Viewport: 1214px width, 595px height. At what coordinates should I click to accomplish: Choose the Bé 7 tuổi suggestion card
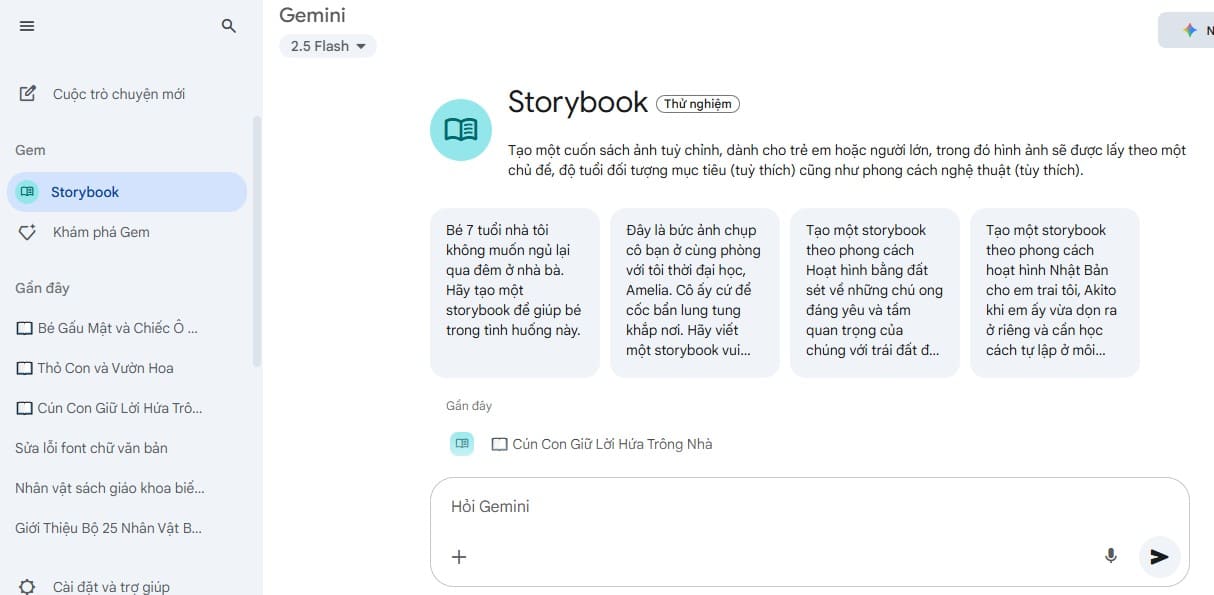(x=514, y=292)
